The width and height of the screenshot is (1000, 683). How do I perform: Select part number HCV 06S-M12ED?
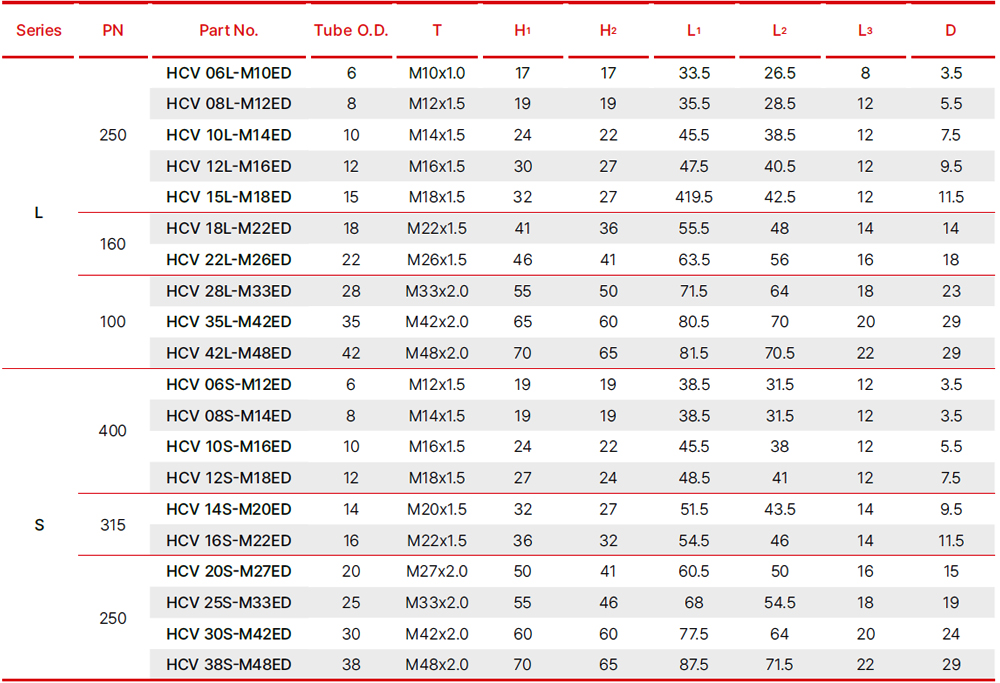pos(229,385)
